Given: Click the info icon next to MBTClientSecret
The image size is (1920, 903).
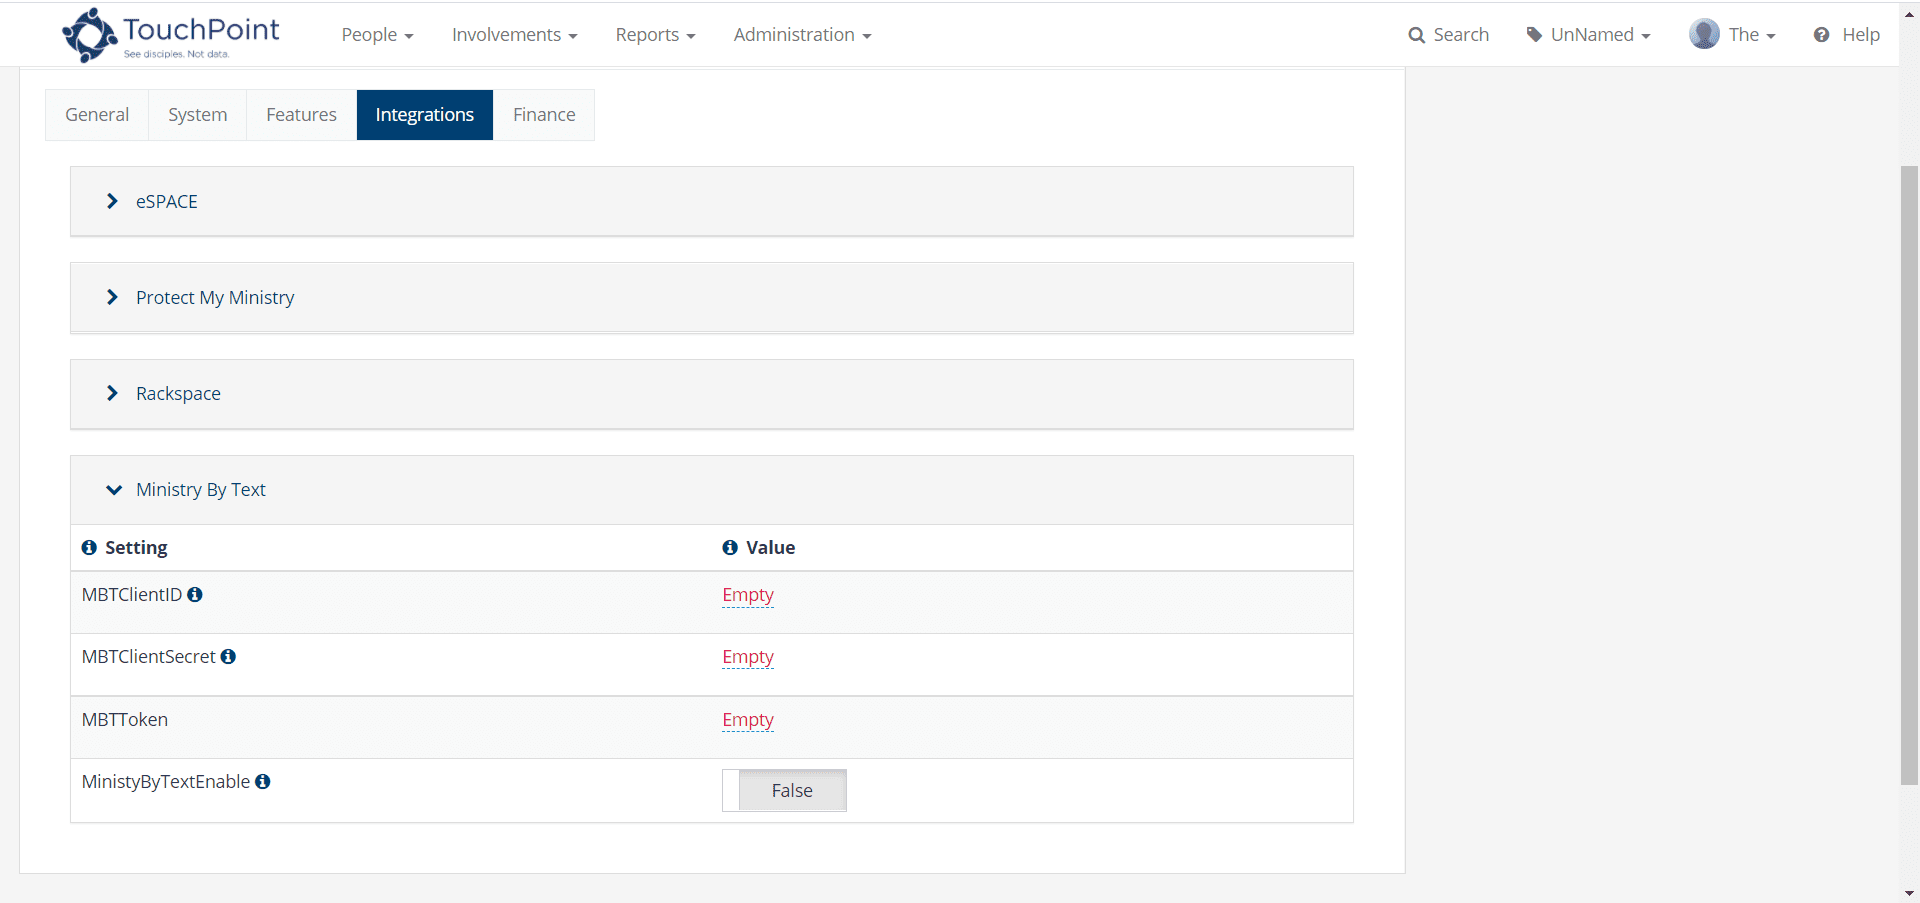Looking at the screenshot, I should (x=228, y=657).
